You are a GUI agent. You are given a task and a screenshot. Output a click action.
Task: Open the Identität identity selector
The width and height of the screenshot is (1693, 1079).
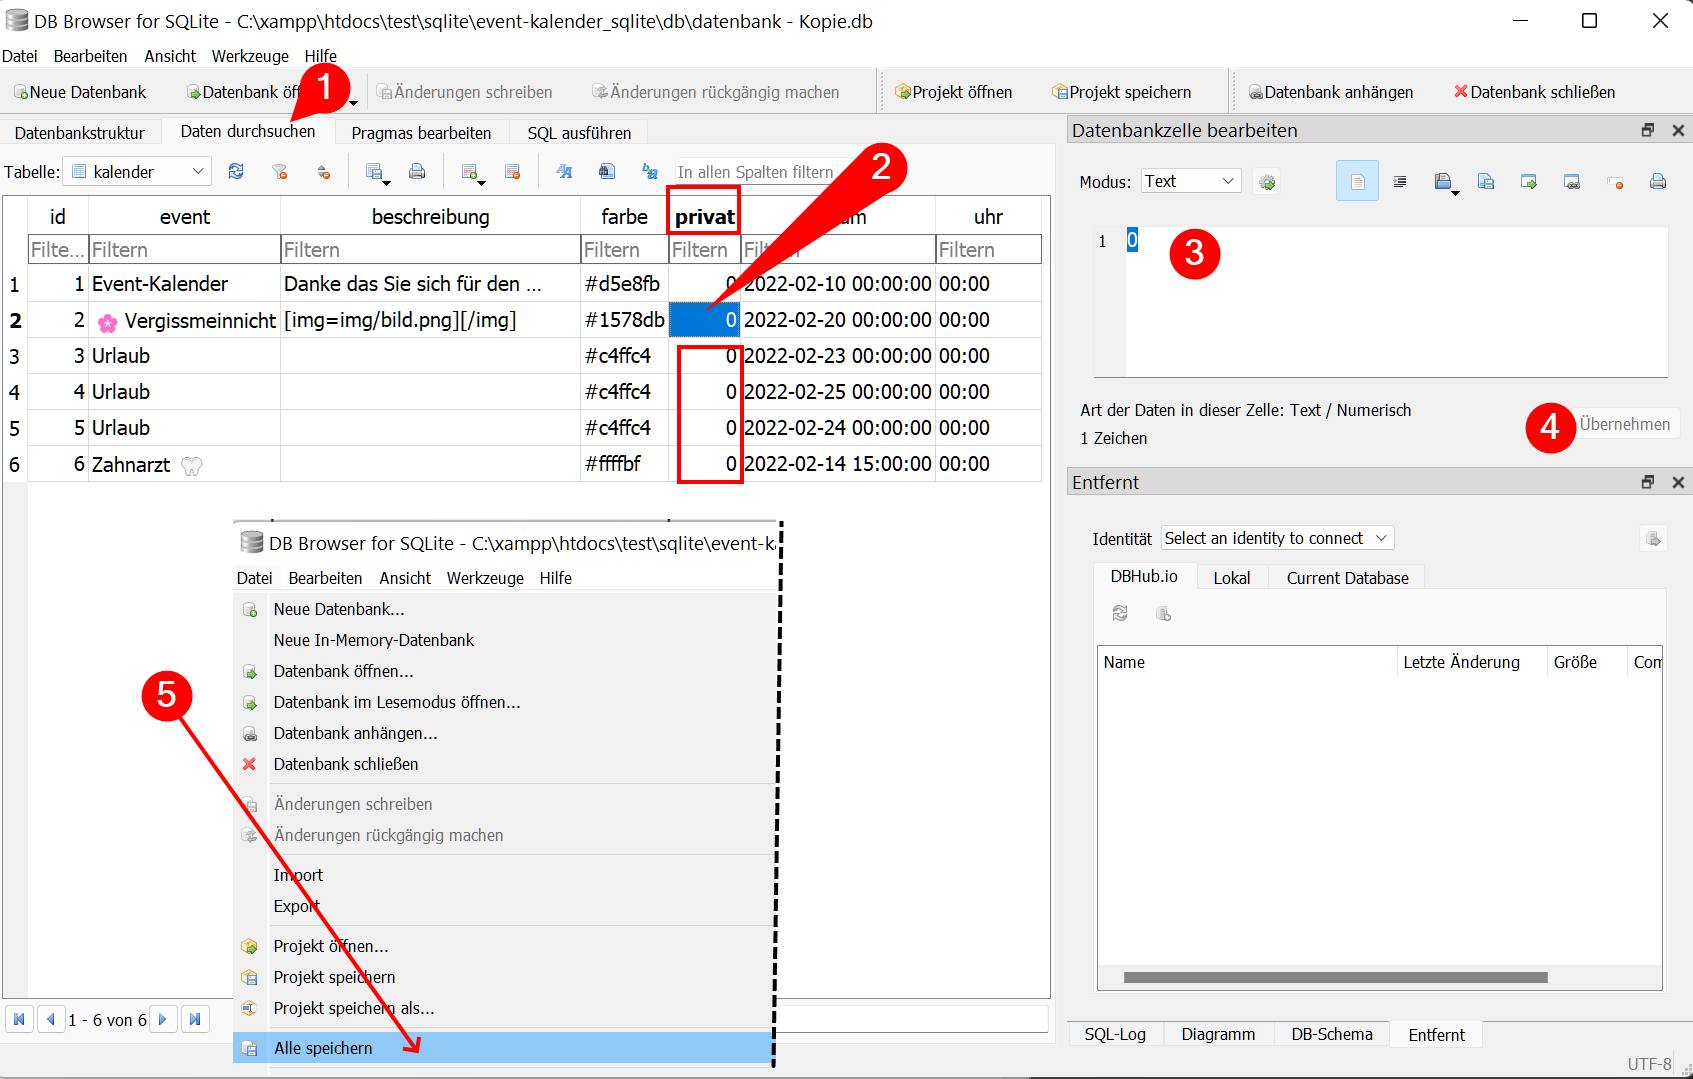(x=1276, y=538)
